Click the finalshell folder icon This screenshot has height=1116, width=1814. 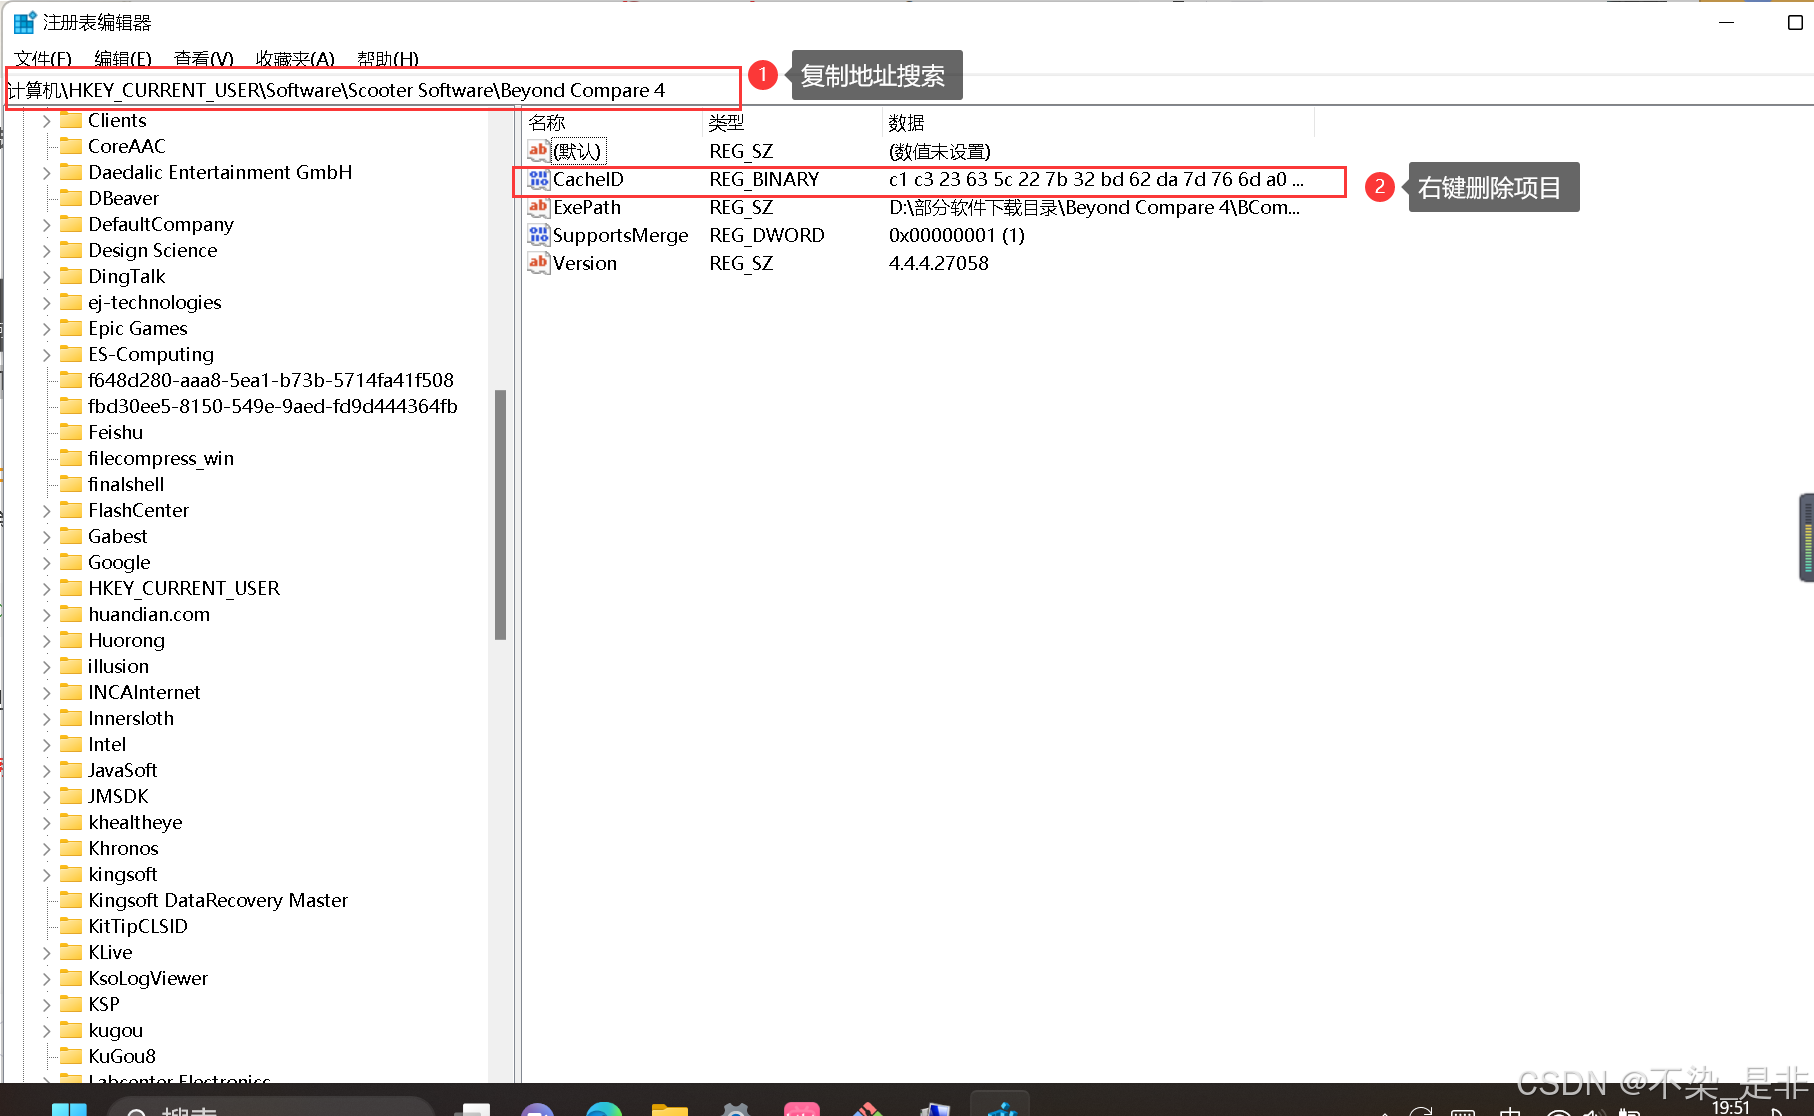(x=71, y=484)
